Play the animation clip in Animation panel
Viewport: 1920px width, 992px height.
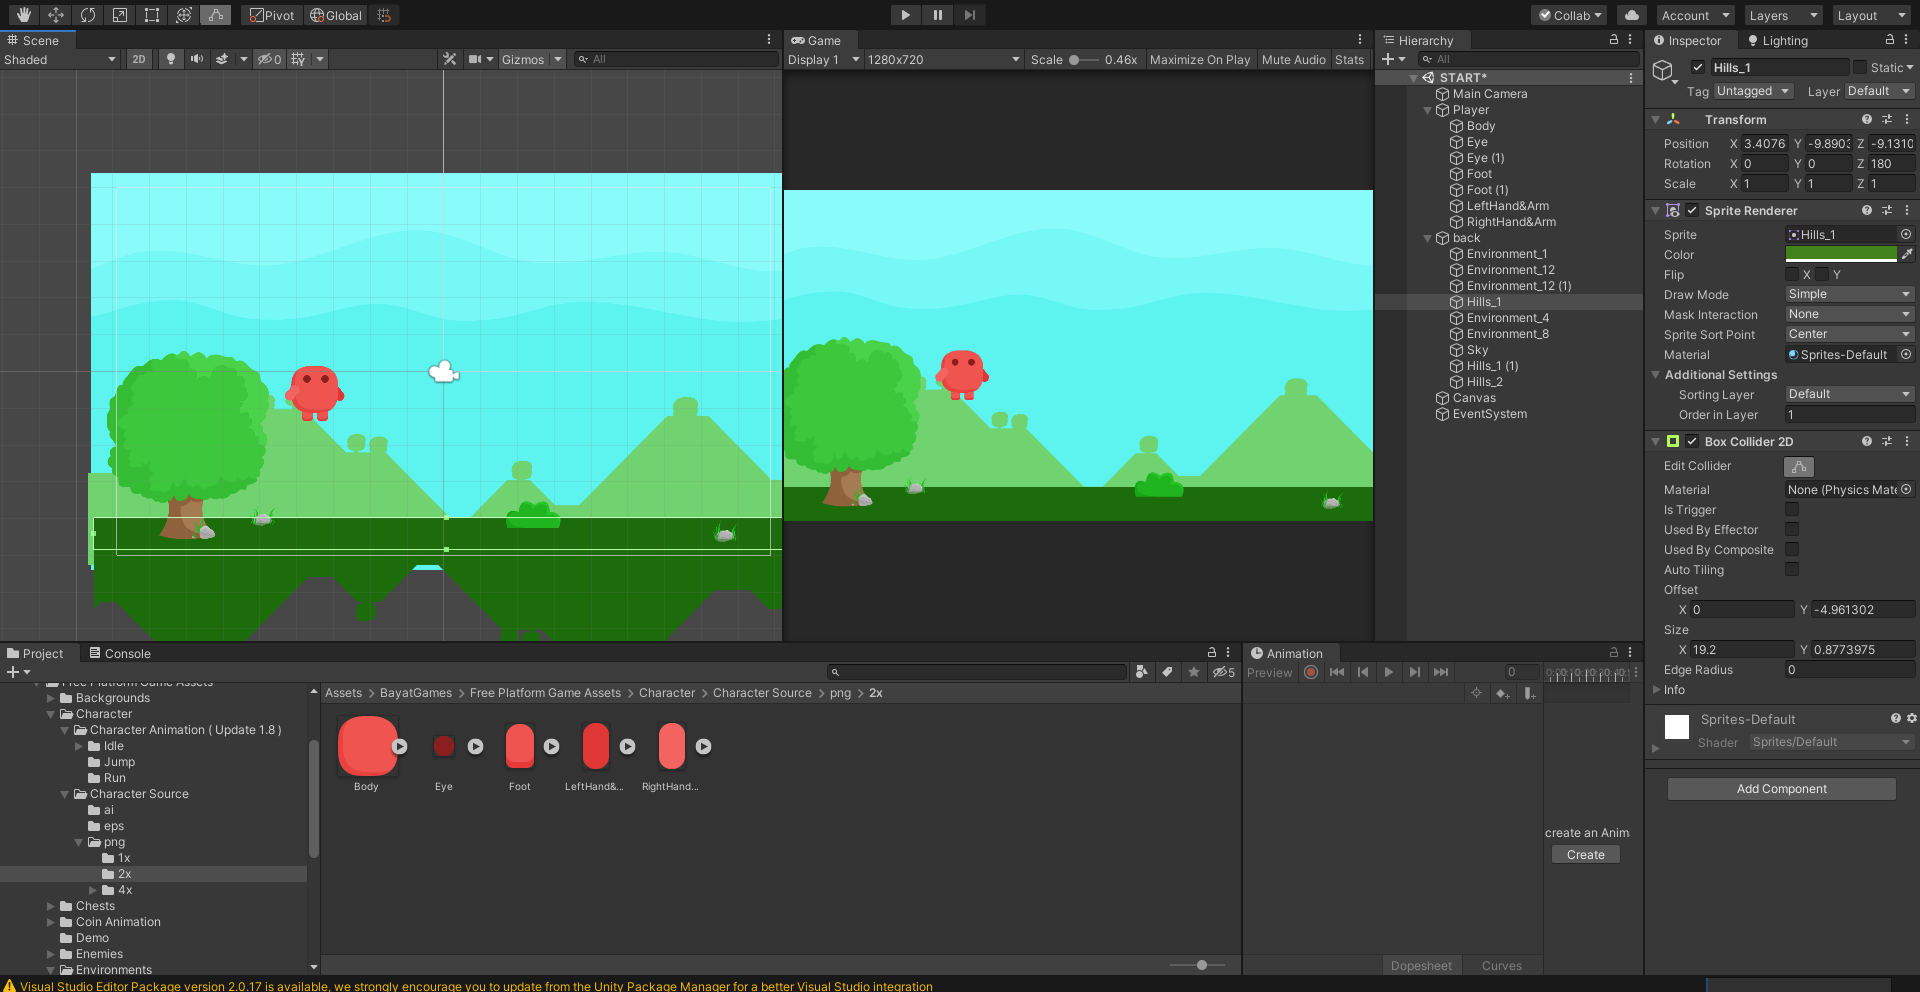pos(1389,672)
